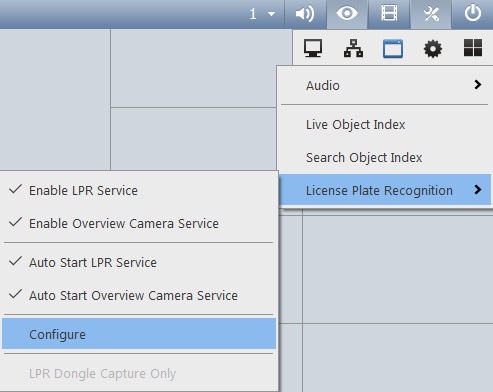Select the network topology icon
Screen dimensions: 493x392
point(353,49)
